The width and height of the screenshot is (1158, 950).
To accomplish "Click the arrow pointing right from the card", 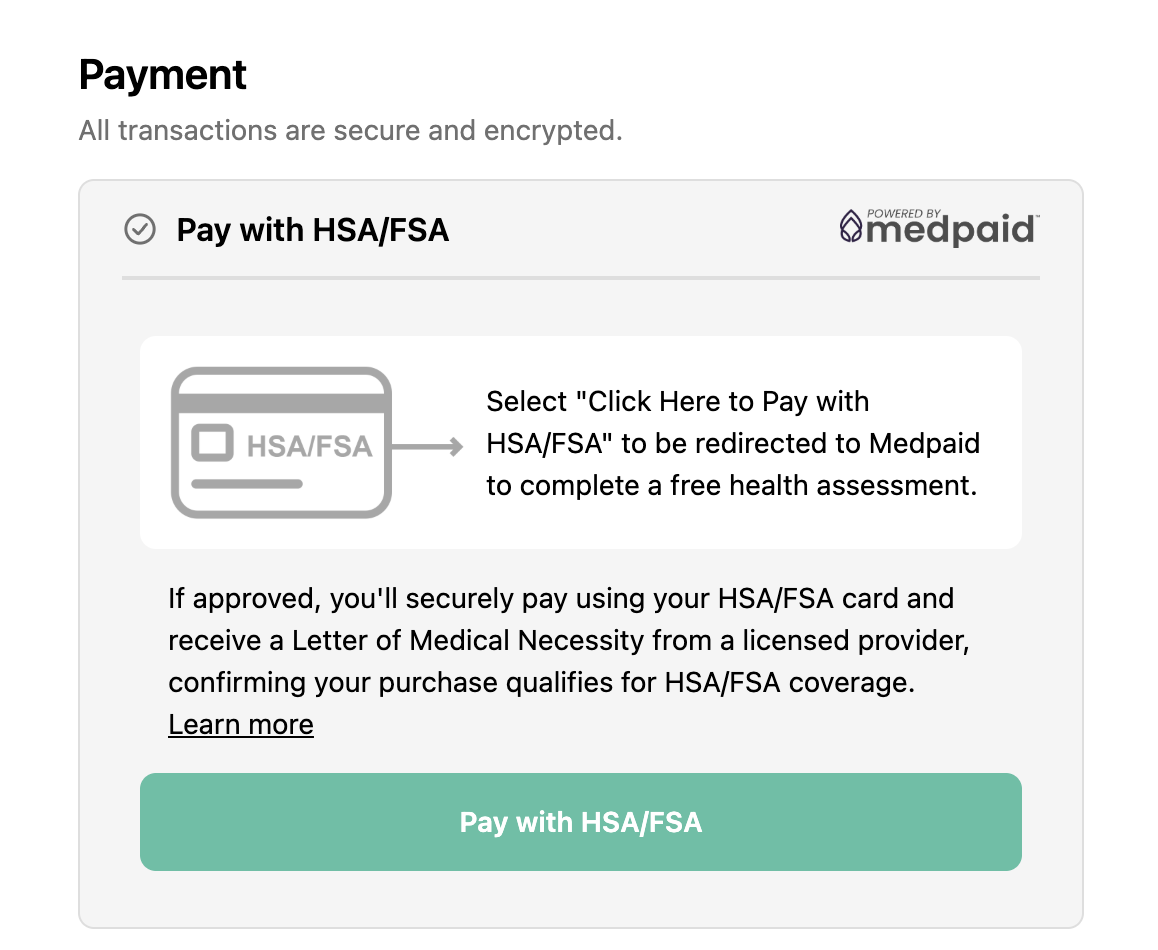I will [428, 446].
